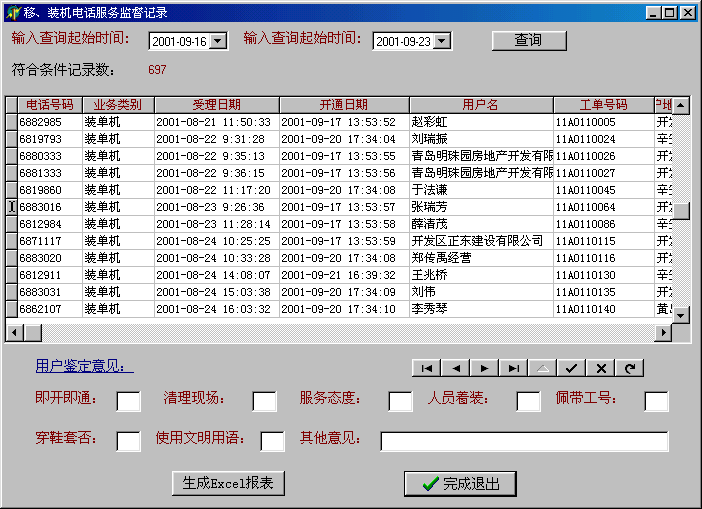702x509 pixels.
Task: Click the 电话号码 column header
Action: coord(50,105)
